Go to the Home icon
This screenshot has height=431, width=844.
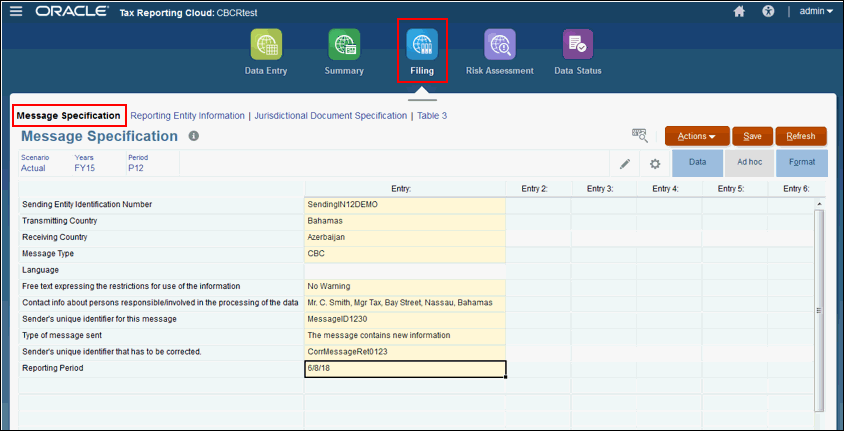pos(739,11)
